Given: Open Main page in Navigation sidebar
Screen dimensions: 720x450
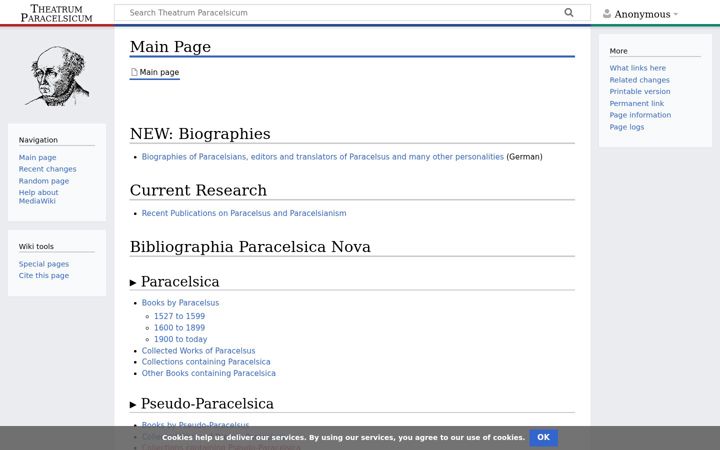Looking at the screenshot, I should [x=37, y=158].
